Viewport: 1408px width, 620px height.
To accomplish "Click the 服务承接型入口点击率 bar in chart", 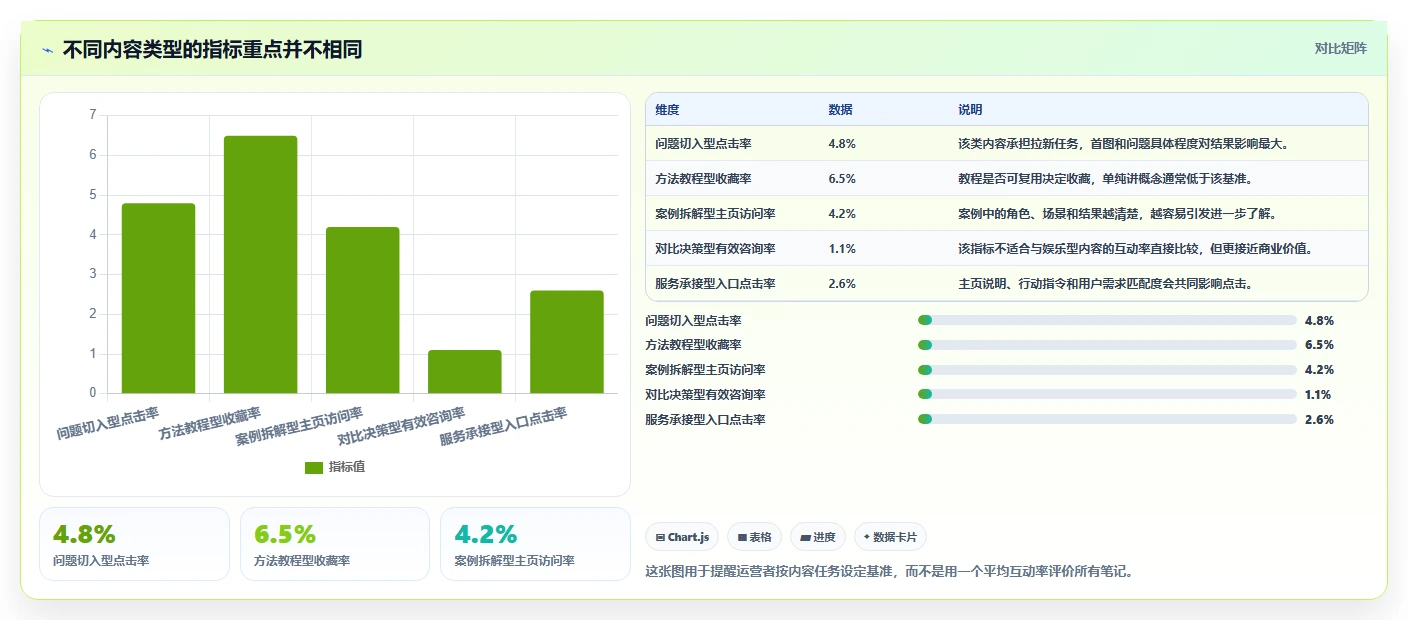I will [566, 342].
